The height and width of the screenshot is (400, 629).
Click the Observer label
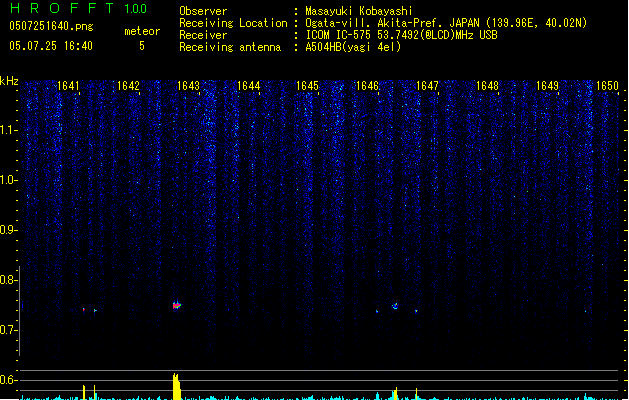tap(203, 11)
